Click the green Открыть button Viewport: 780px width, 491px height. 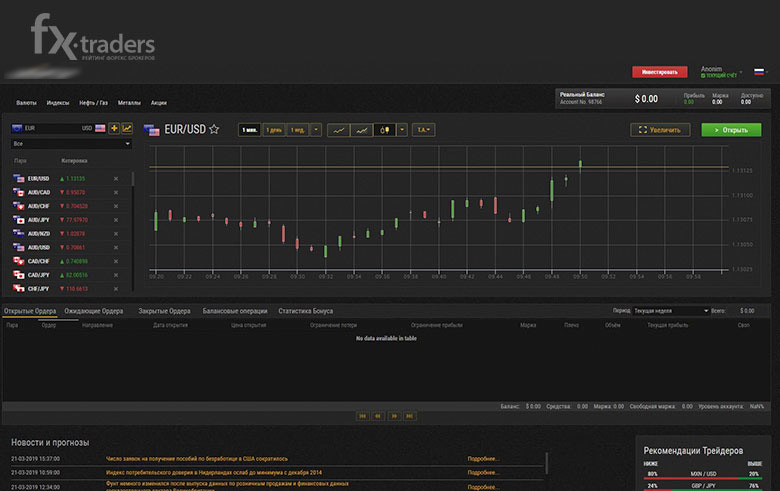pyautogui.click(x=731, y=130)
